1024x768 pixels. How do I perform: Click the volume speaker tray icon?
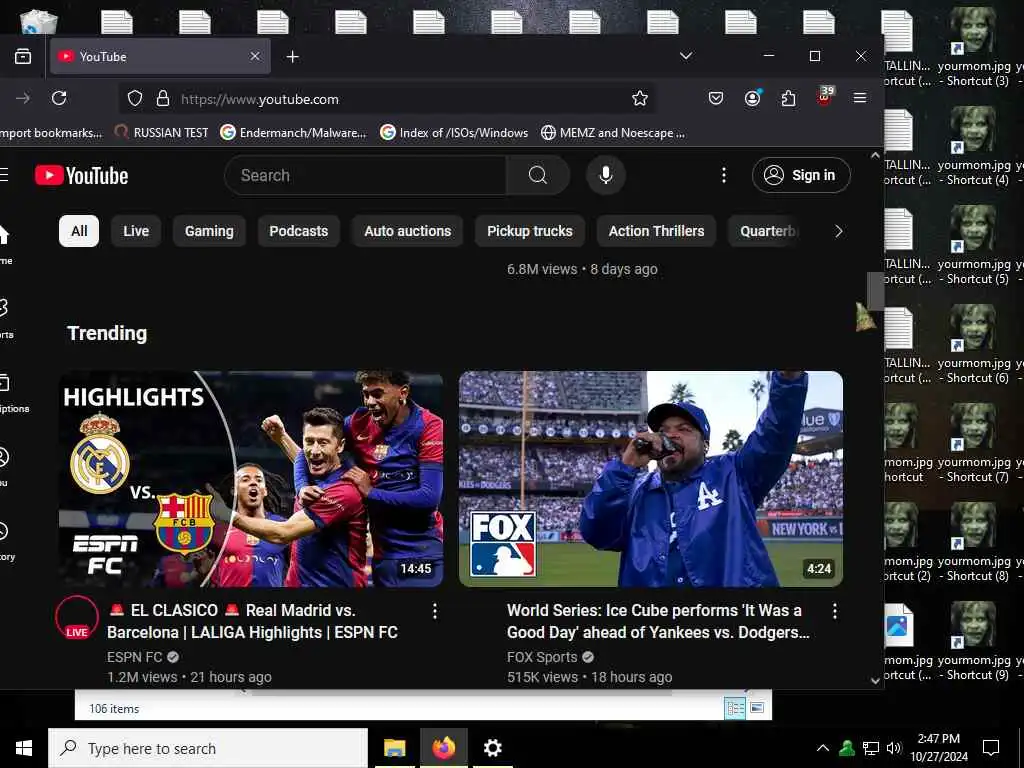click(x=894, y=748)
